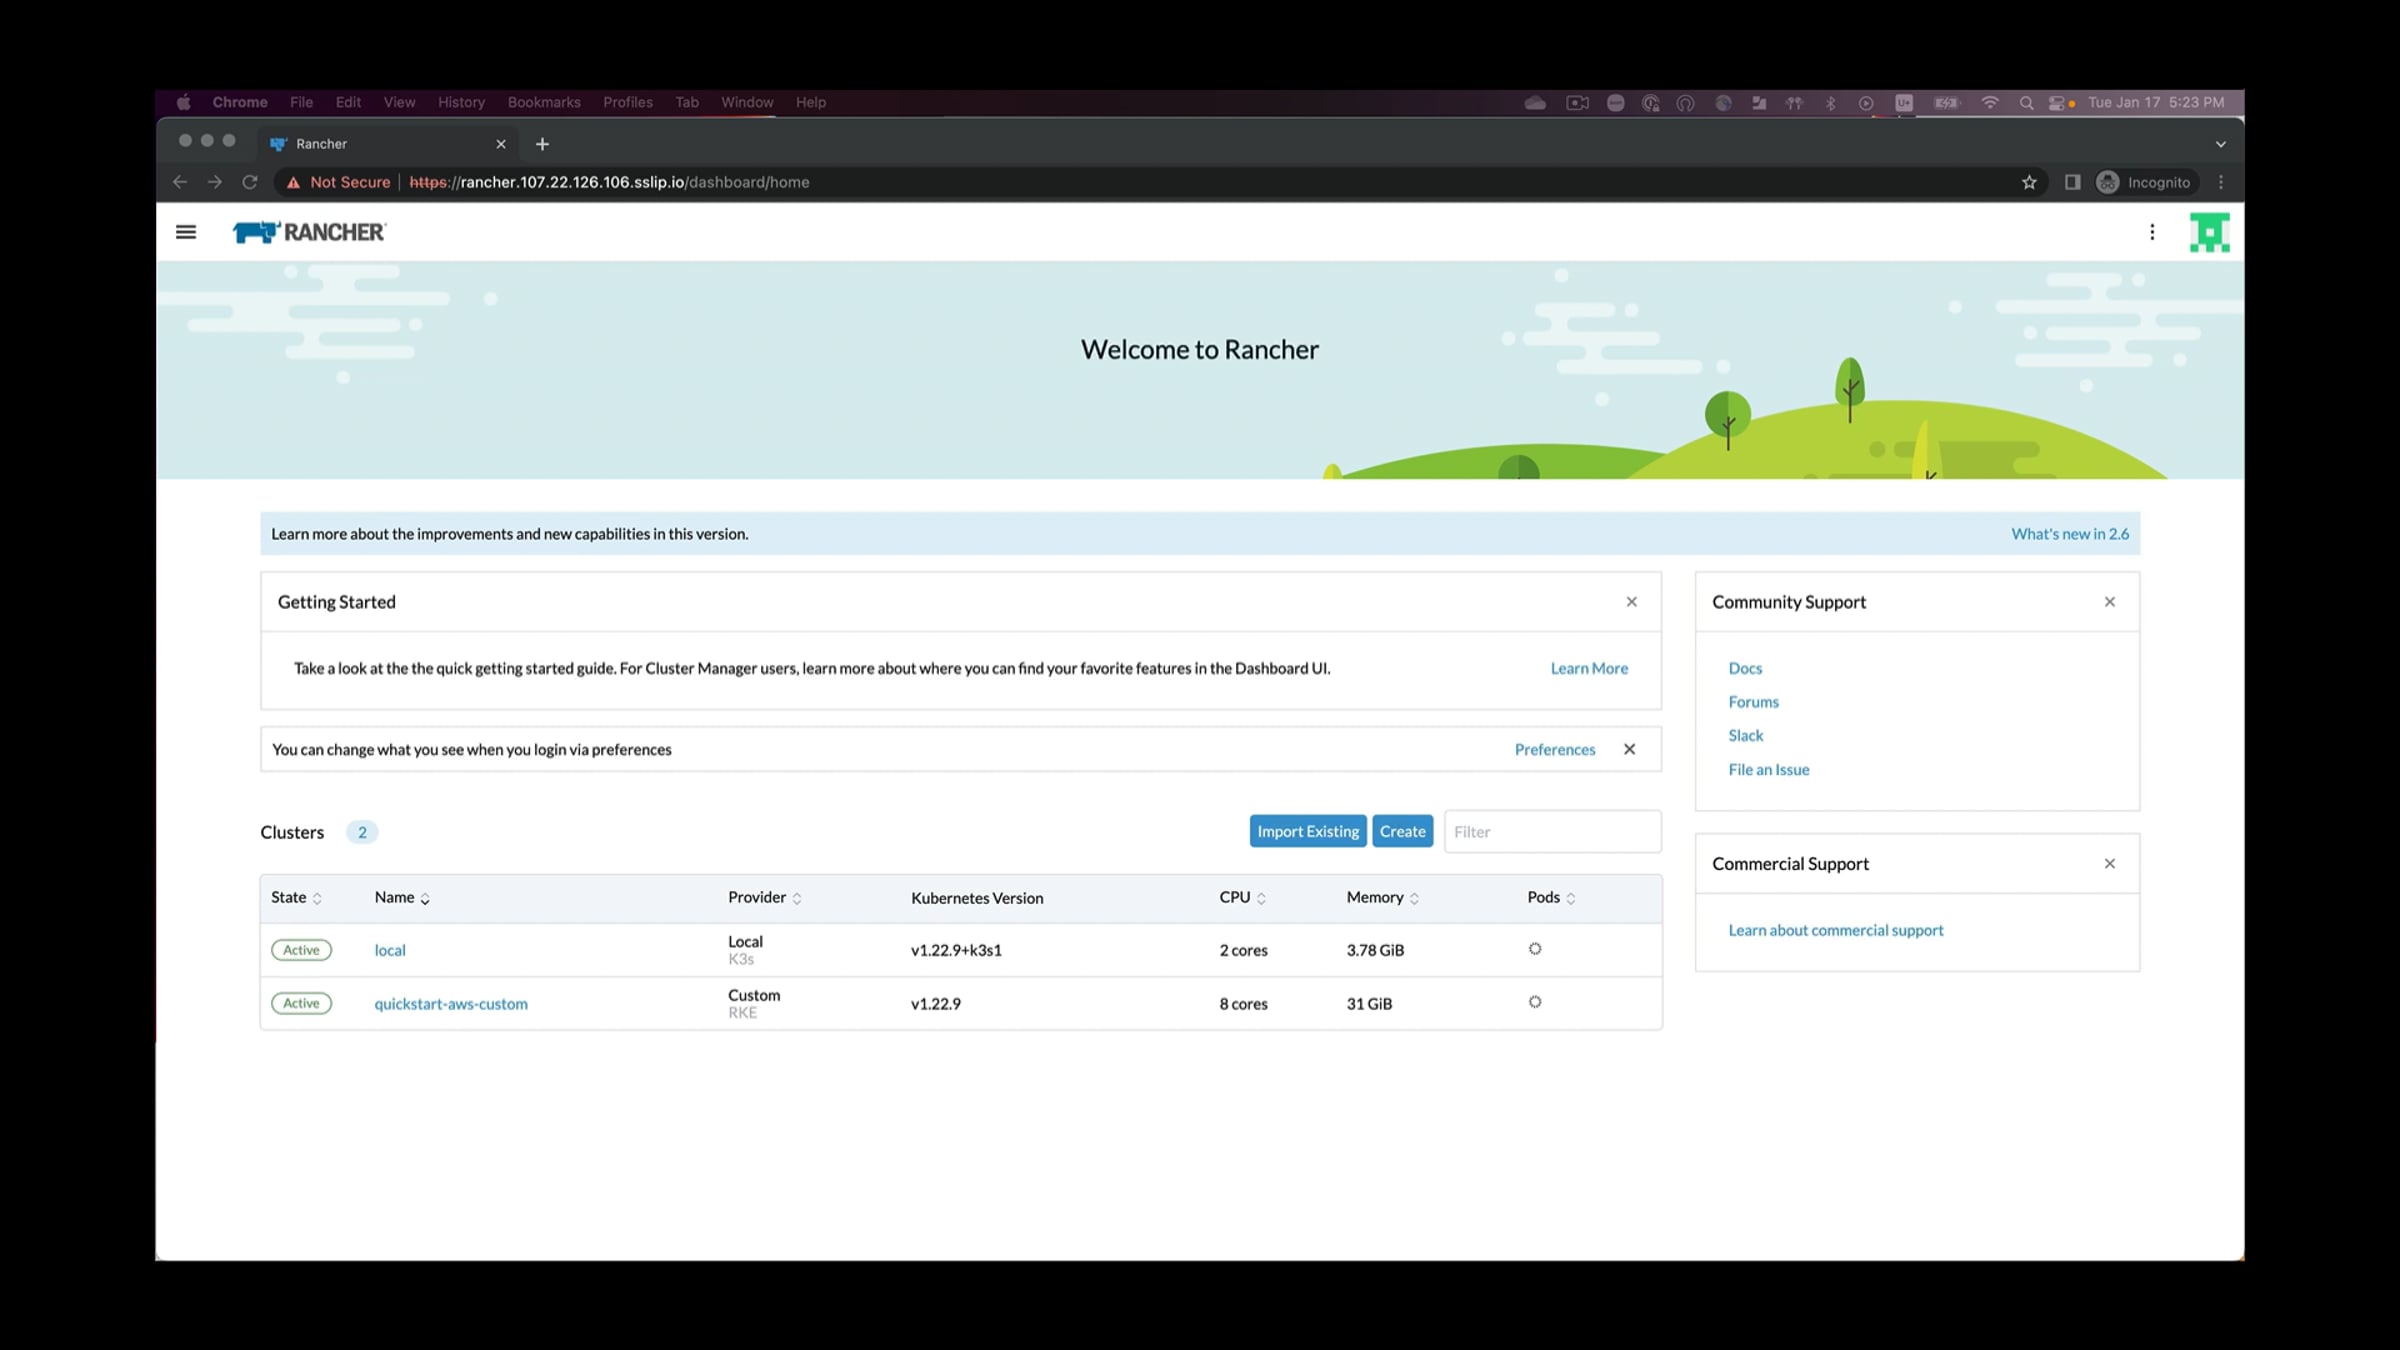Go forward in browser history
This screenshot has height=1350, width=2400.
(x=215, y=182)
